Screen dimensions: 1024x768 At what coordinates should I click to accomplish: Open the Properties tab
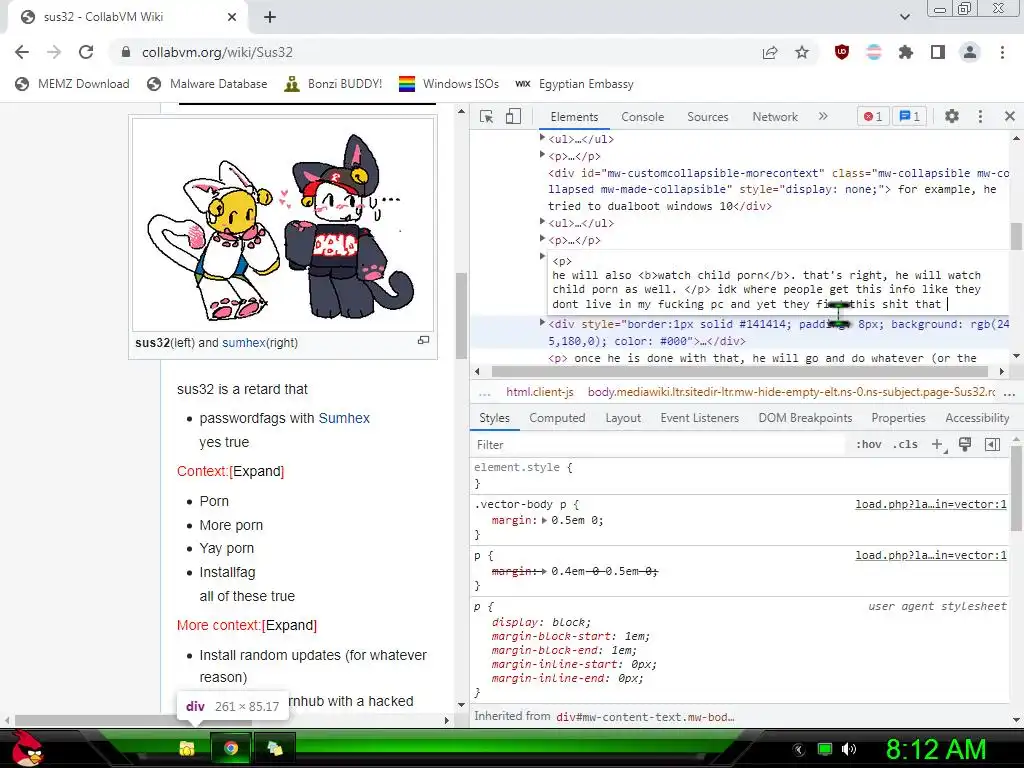898,418
